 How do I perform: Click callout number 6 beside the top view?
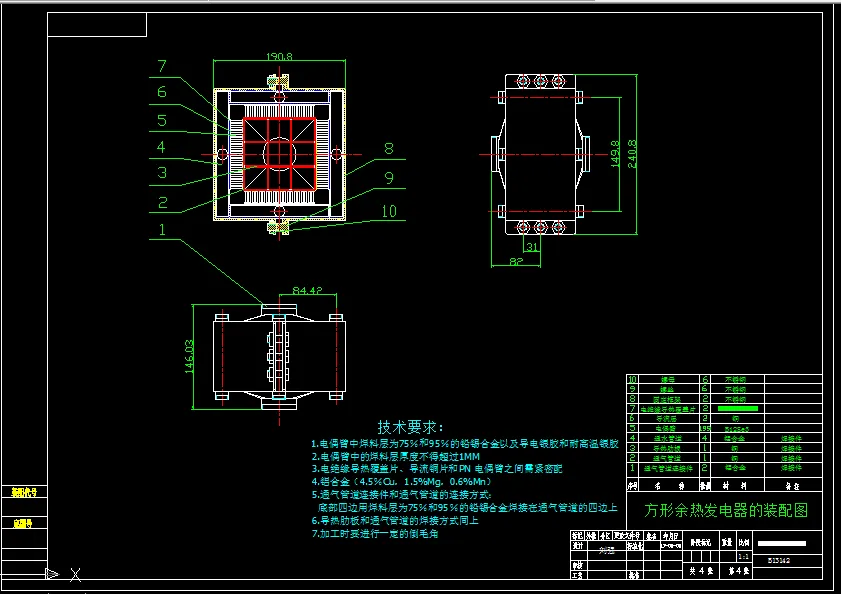[162, 92]
